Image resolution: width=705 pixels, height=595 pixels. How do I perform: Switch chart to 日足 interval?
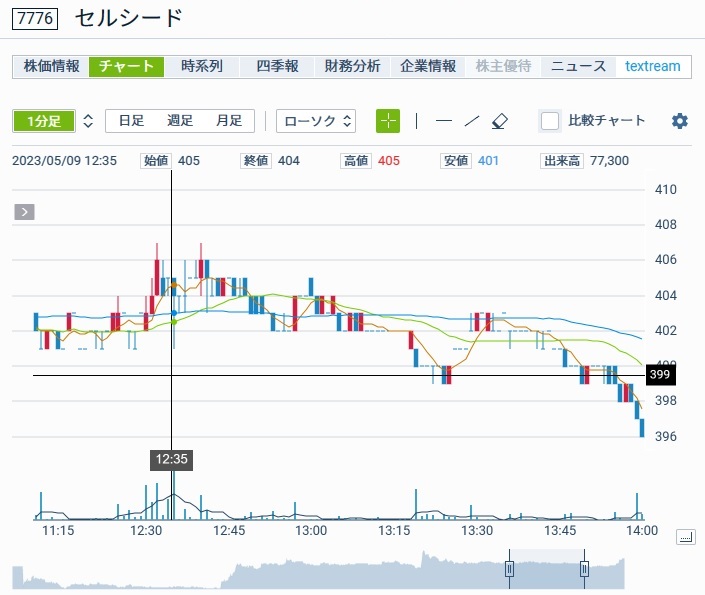(x=131, y=121)
